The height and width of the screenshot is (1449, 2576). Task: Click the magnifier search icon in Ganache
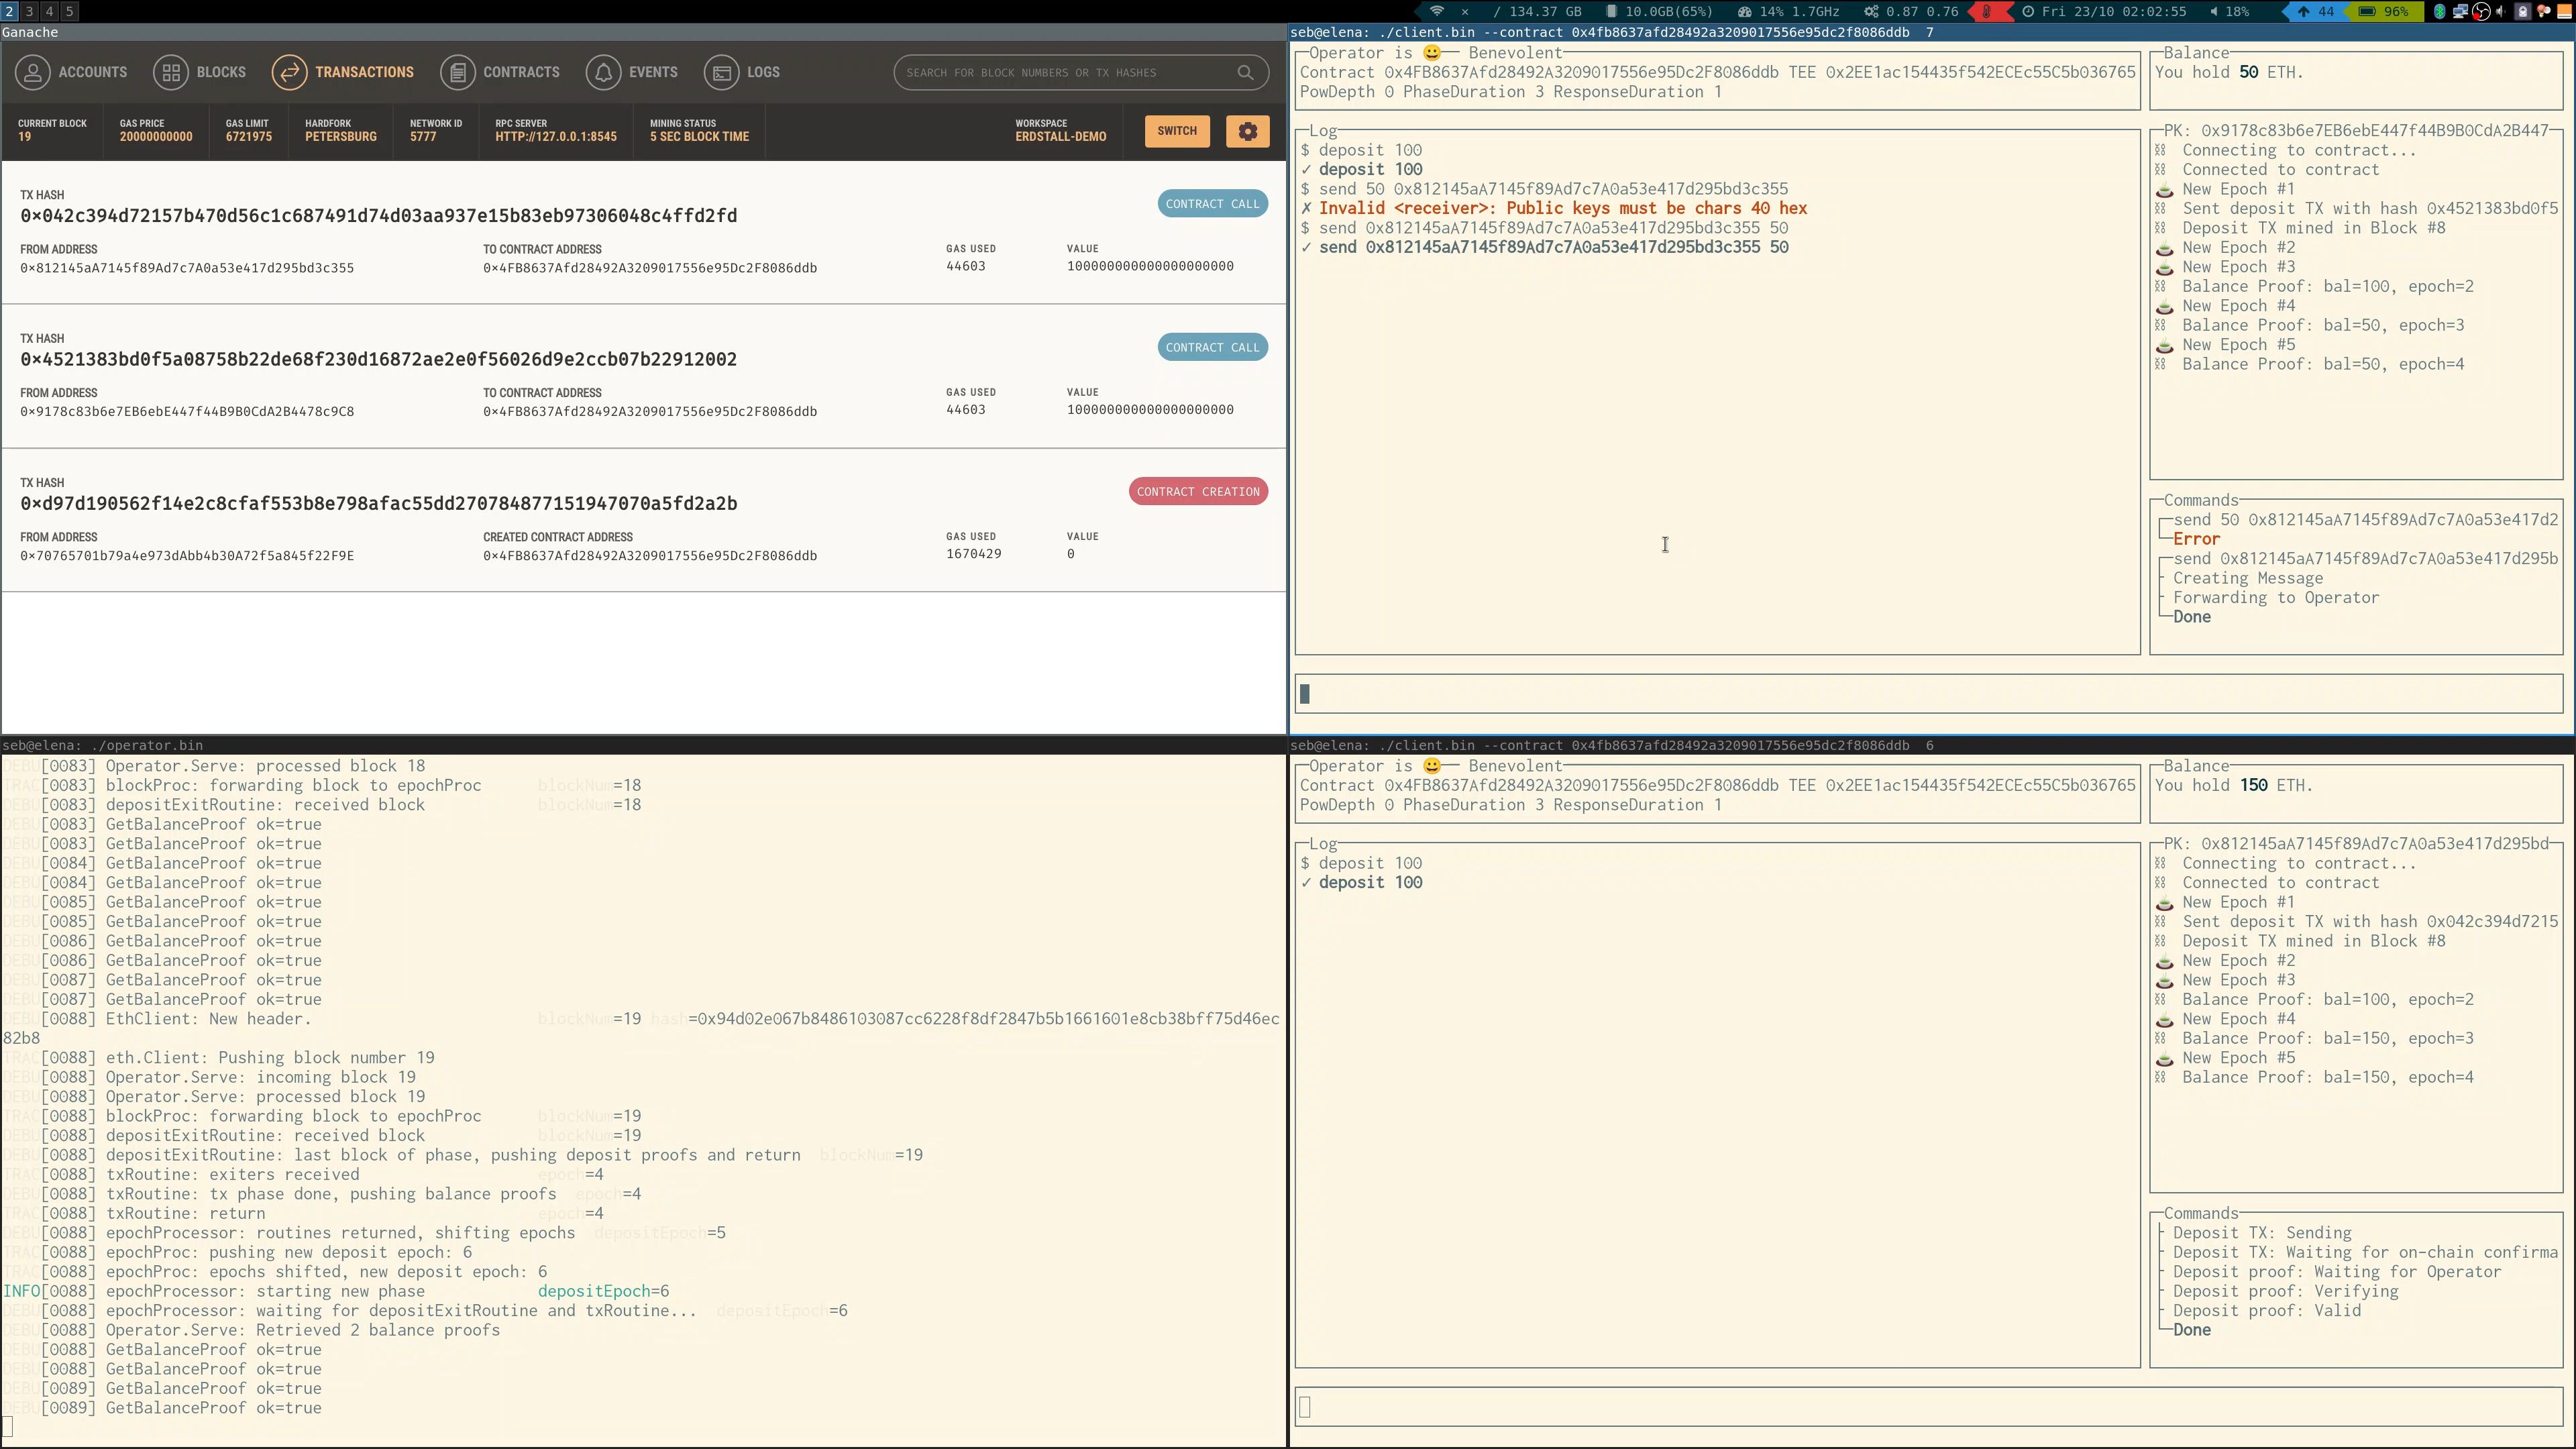(1245, 72)
